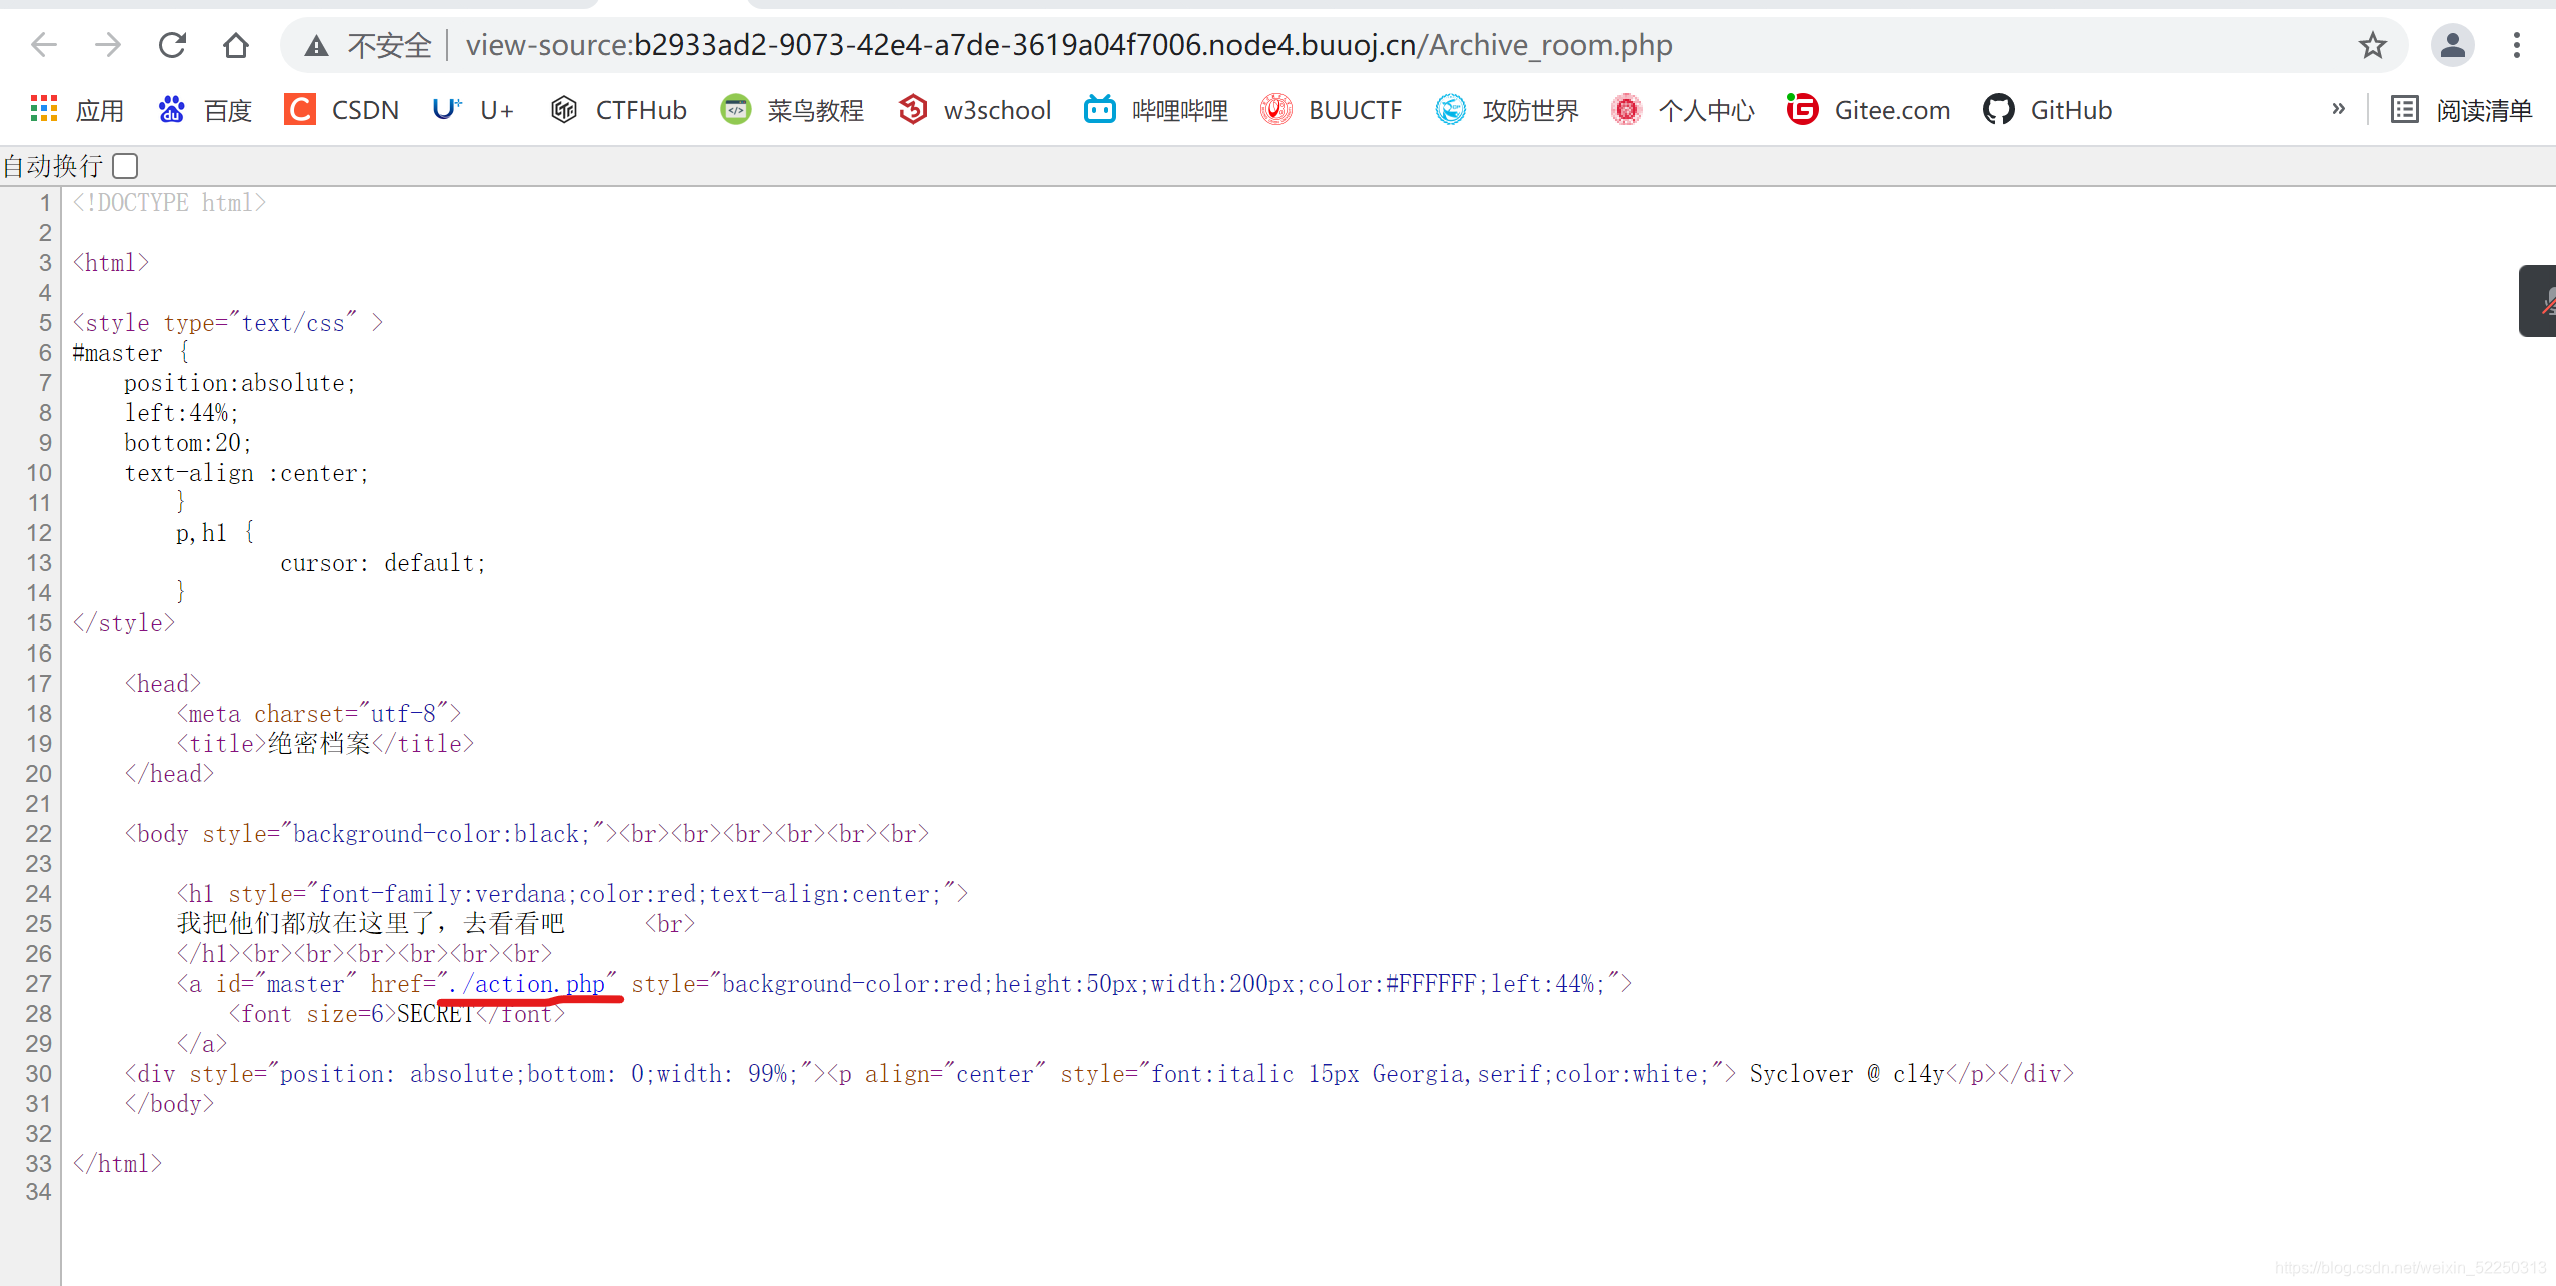Open the 攻防世界 bookmark
The width and height of the screenshot is (2556, 1286).
tap(1507, 110)
